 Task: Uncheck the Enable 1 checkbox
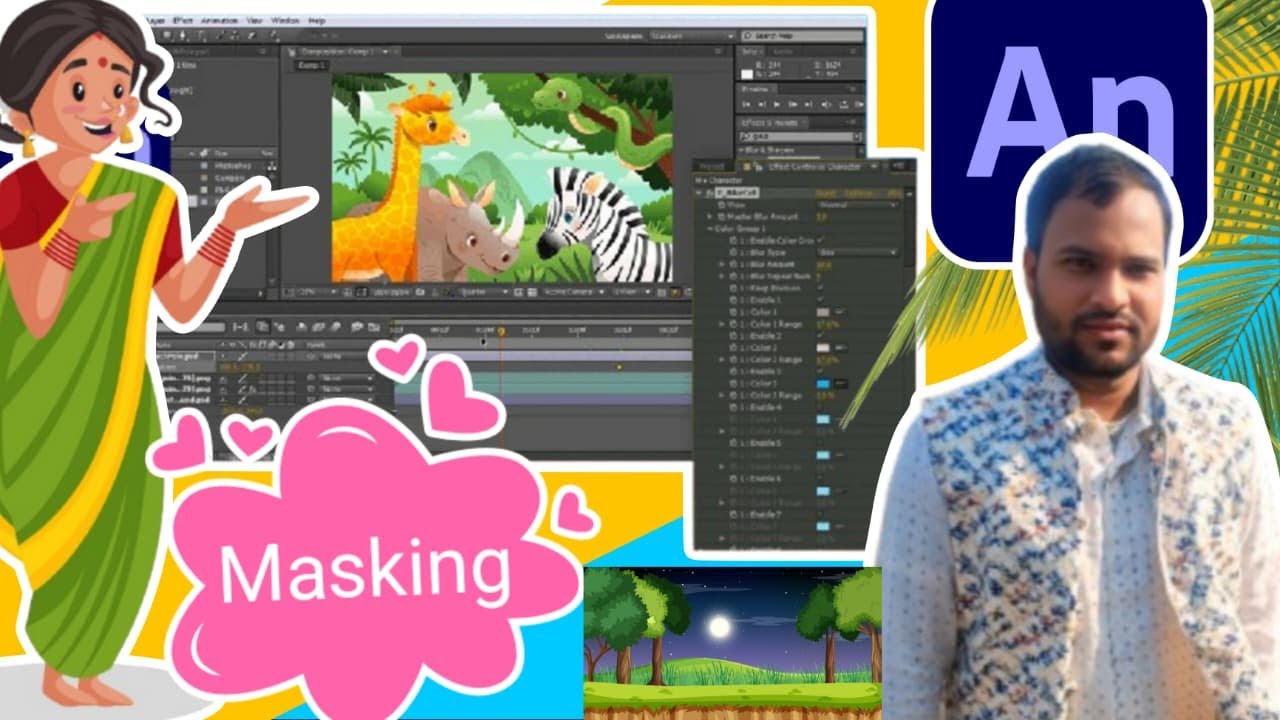(x=820, y=299)
